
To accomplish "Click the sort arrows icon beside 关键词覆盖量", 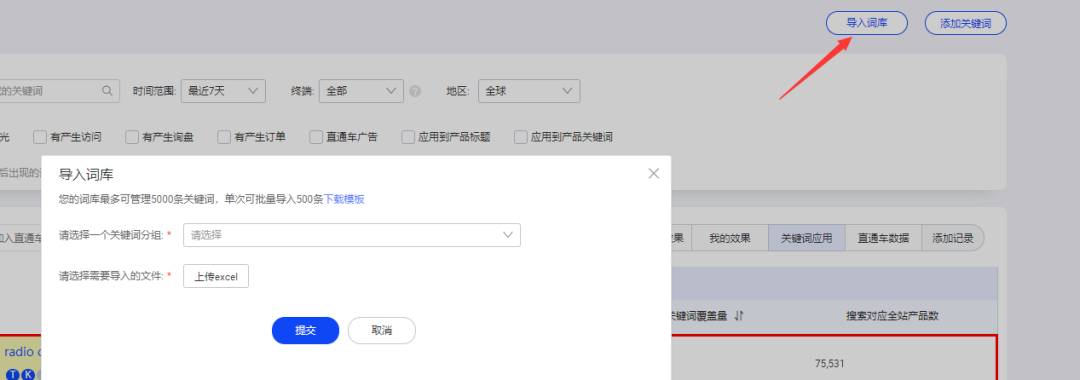I will click(738, 316).
